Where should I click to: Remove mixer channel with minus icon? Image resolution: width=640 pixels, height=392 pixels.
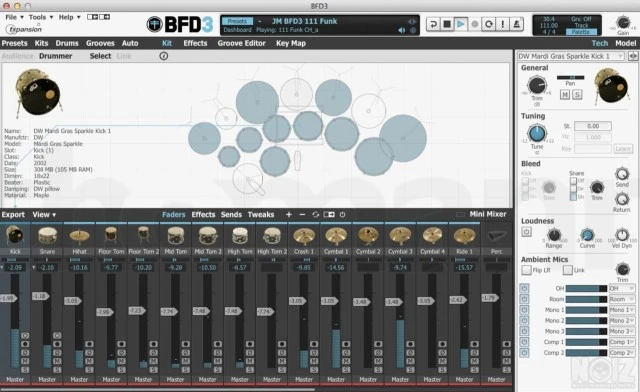pyautogui.click(x=302, y=214)
